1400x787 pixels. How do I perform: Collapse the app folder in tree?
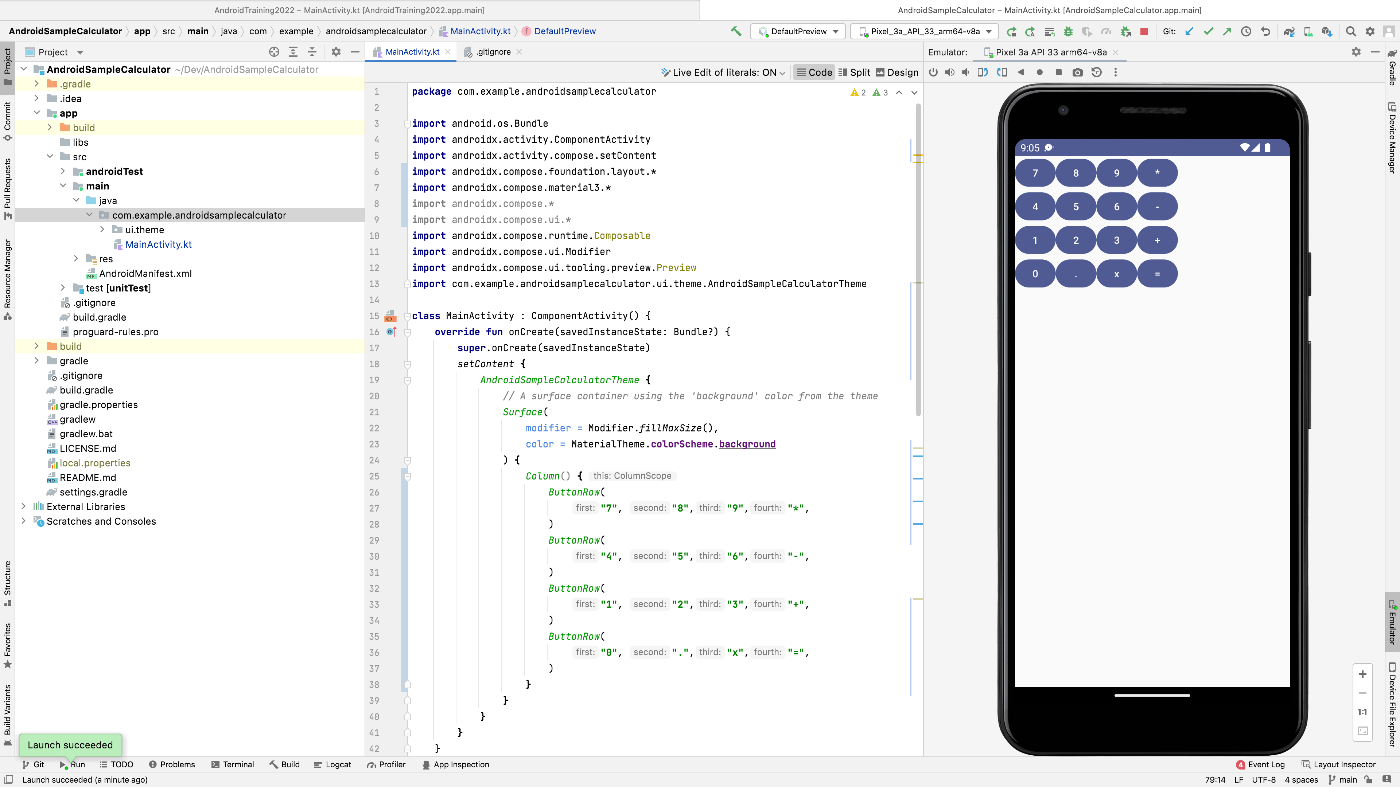pos(37,113)
